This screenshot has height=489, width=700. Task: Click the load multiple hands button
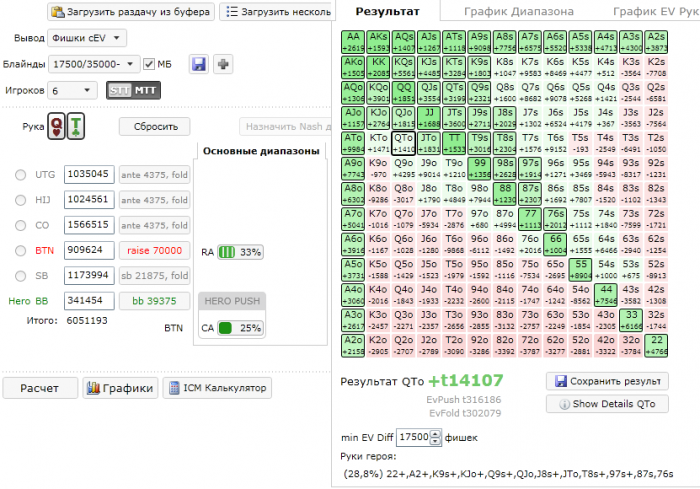[x=277, y=12]
